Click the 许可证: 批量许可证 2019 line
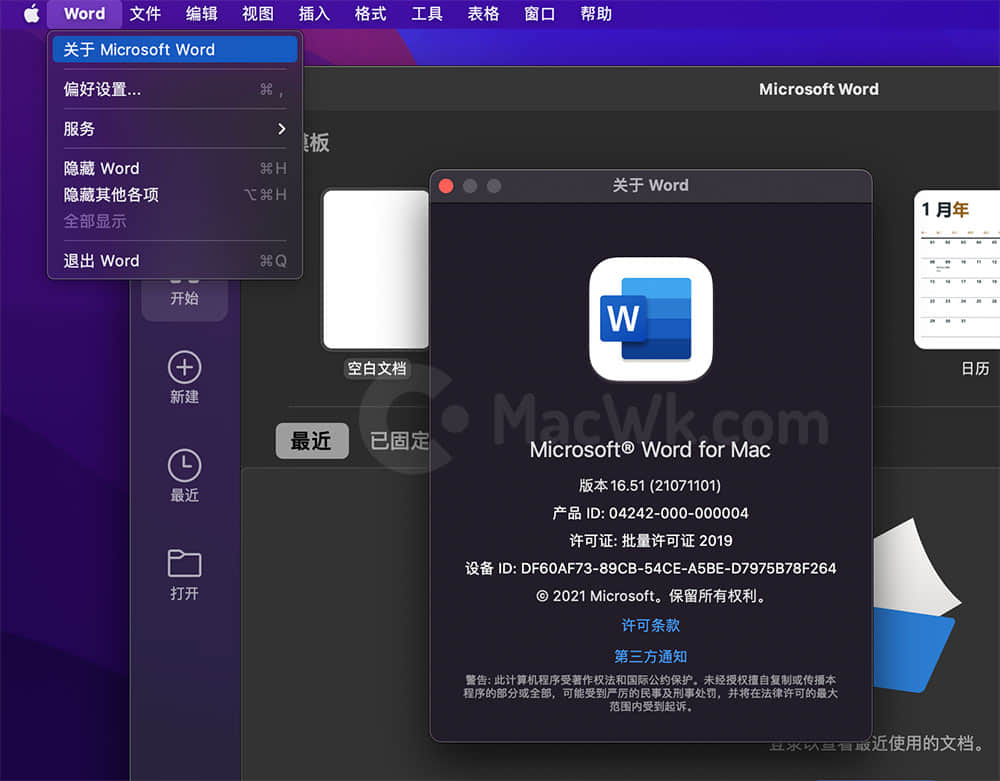 pos(651,541)
